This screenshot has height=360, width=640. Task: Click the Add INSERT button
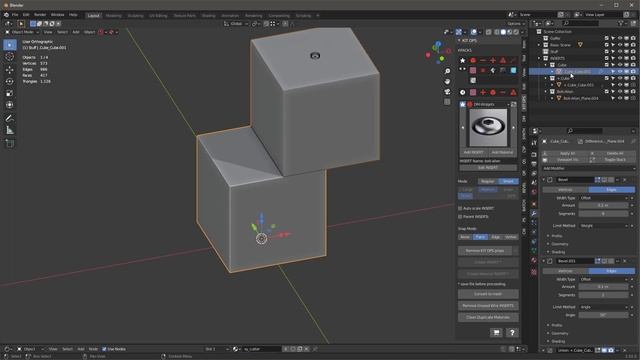(473, 152)
